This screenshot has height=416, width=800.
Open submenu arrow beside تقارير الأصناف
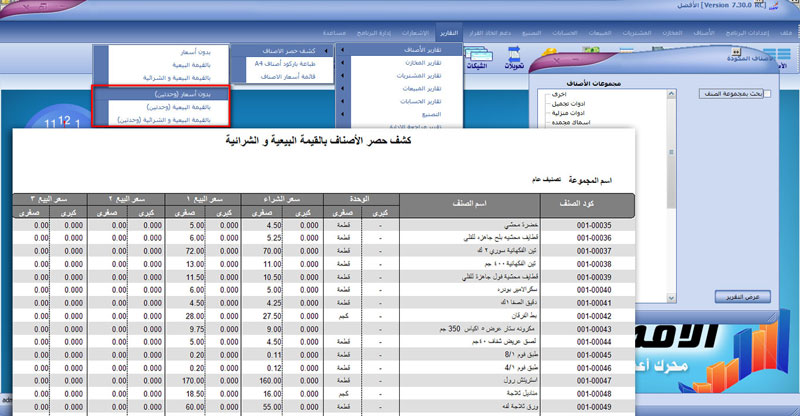pos(342,50)
